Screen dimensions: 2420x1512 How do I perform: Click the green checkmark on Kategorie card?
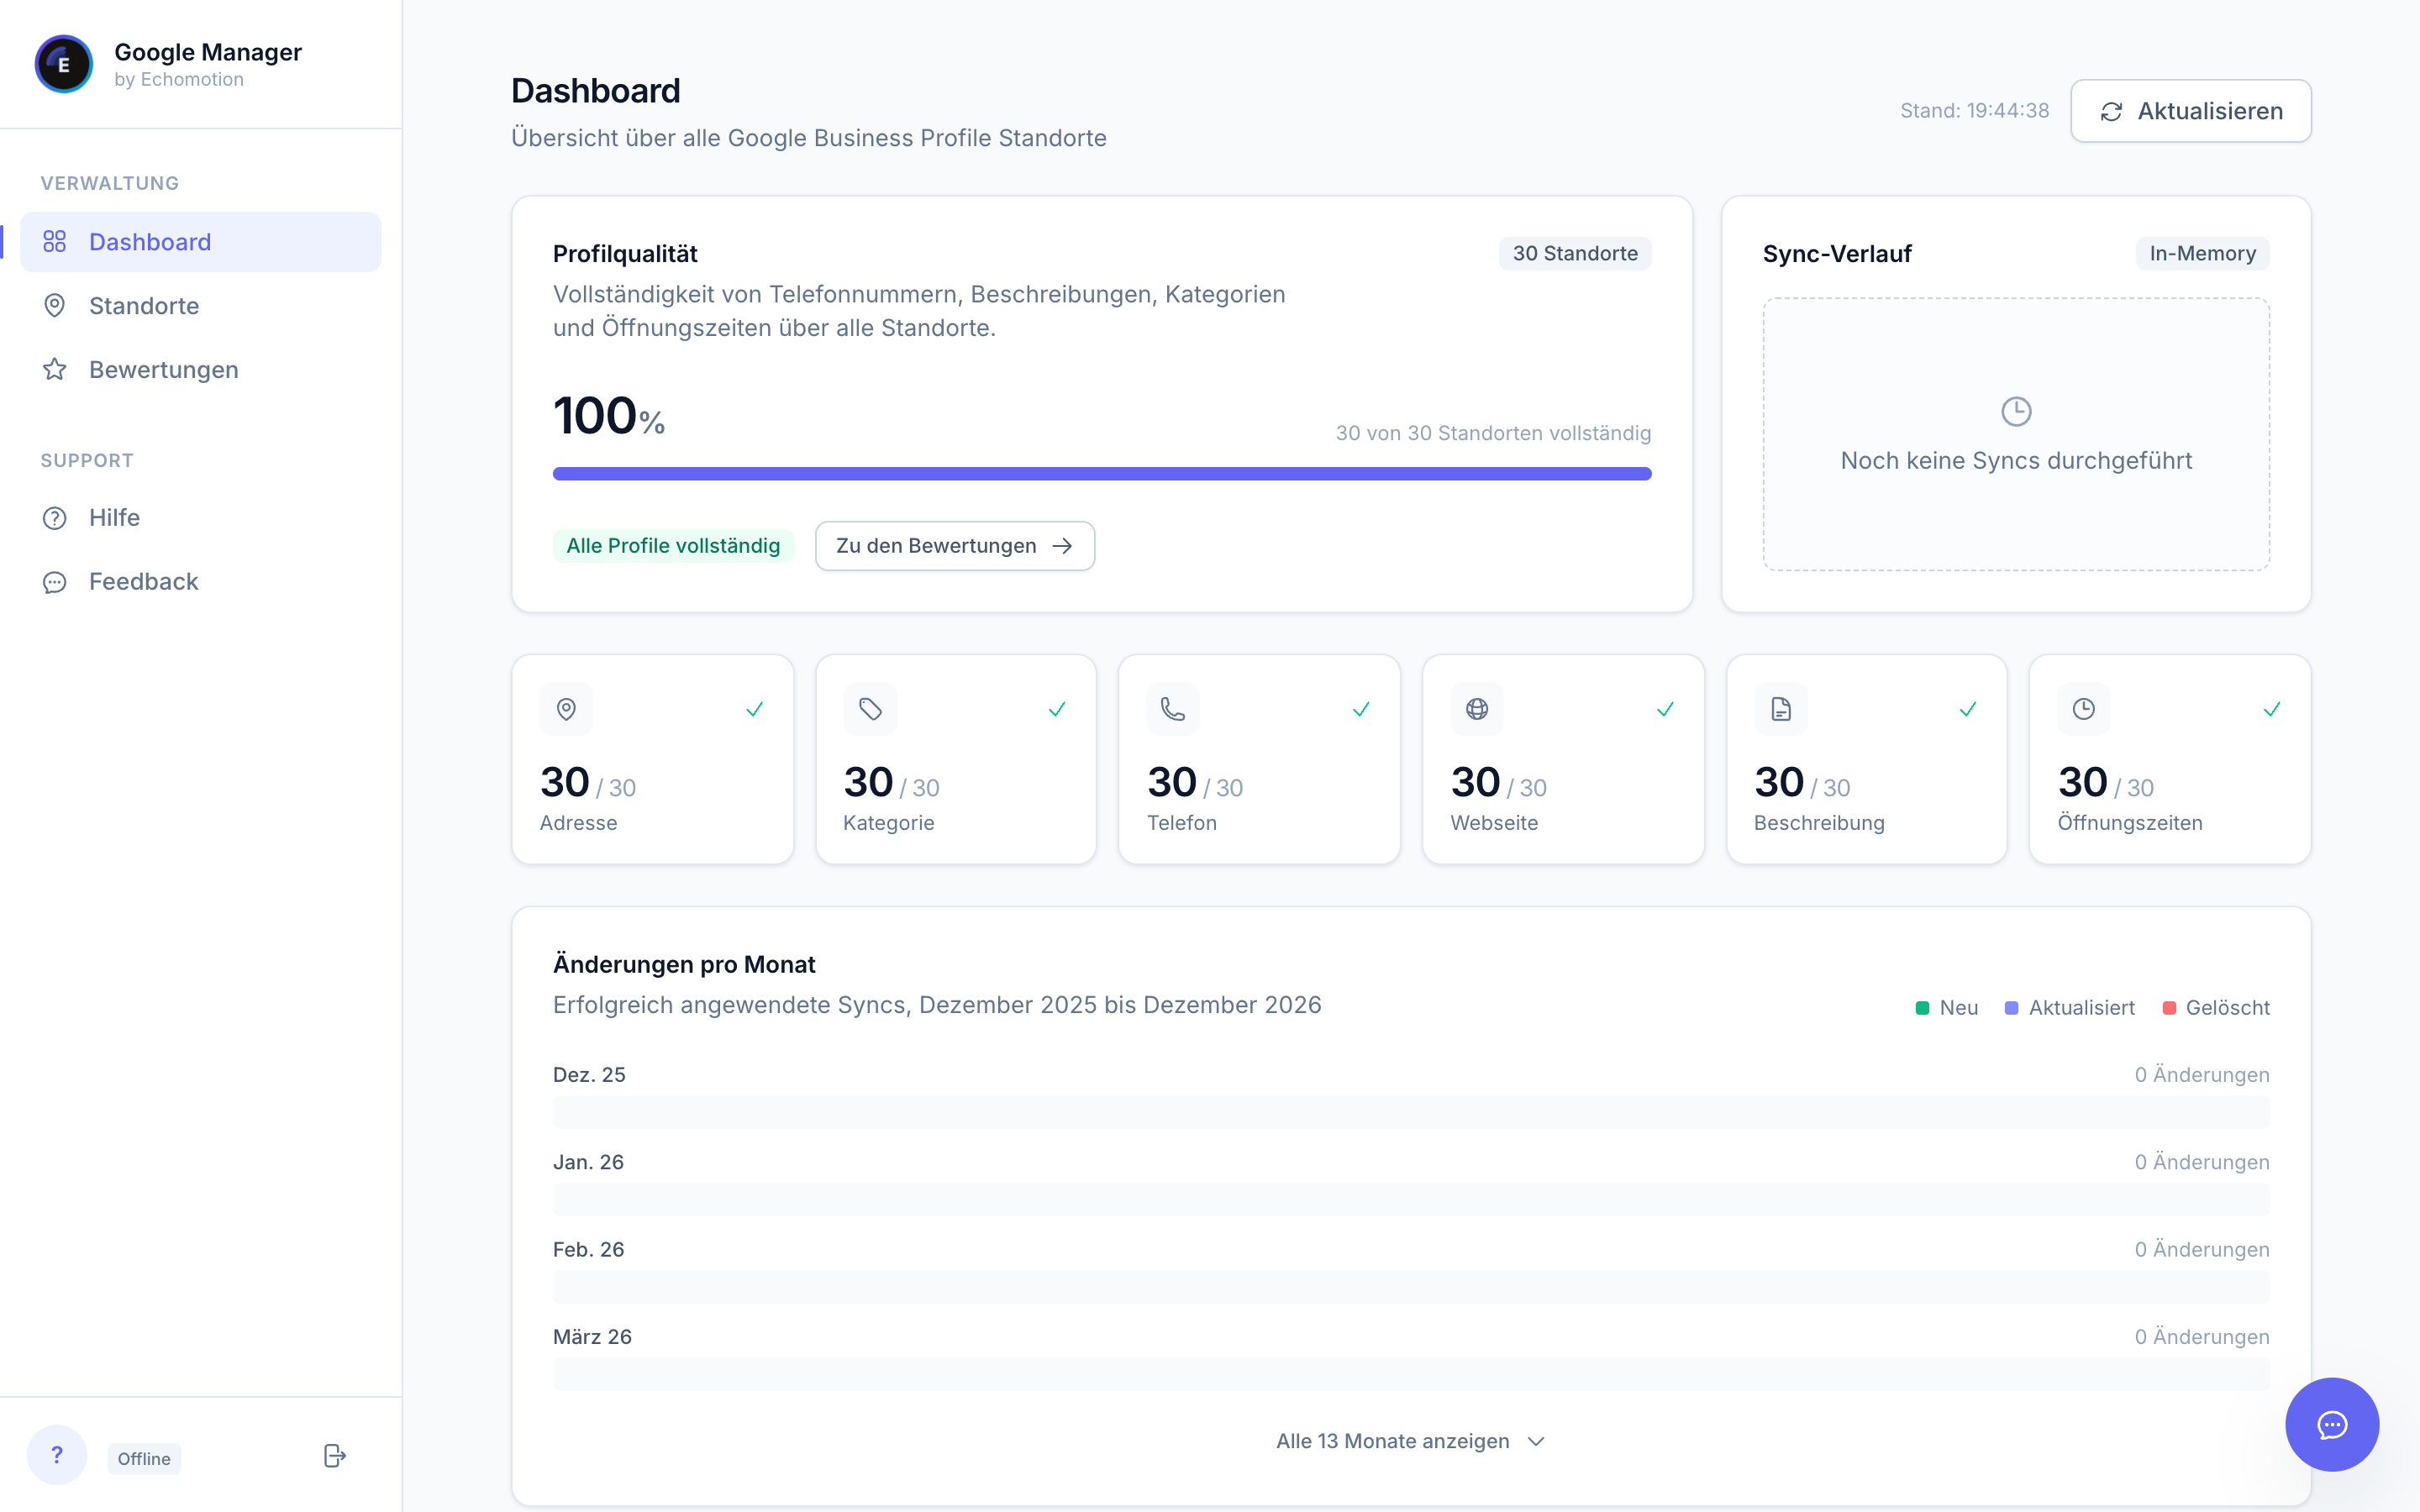[x=1057, y=709]
